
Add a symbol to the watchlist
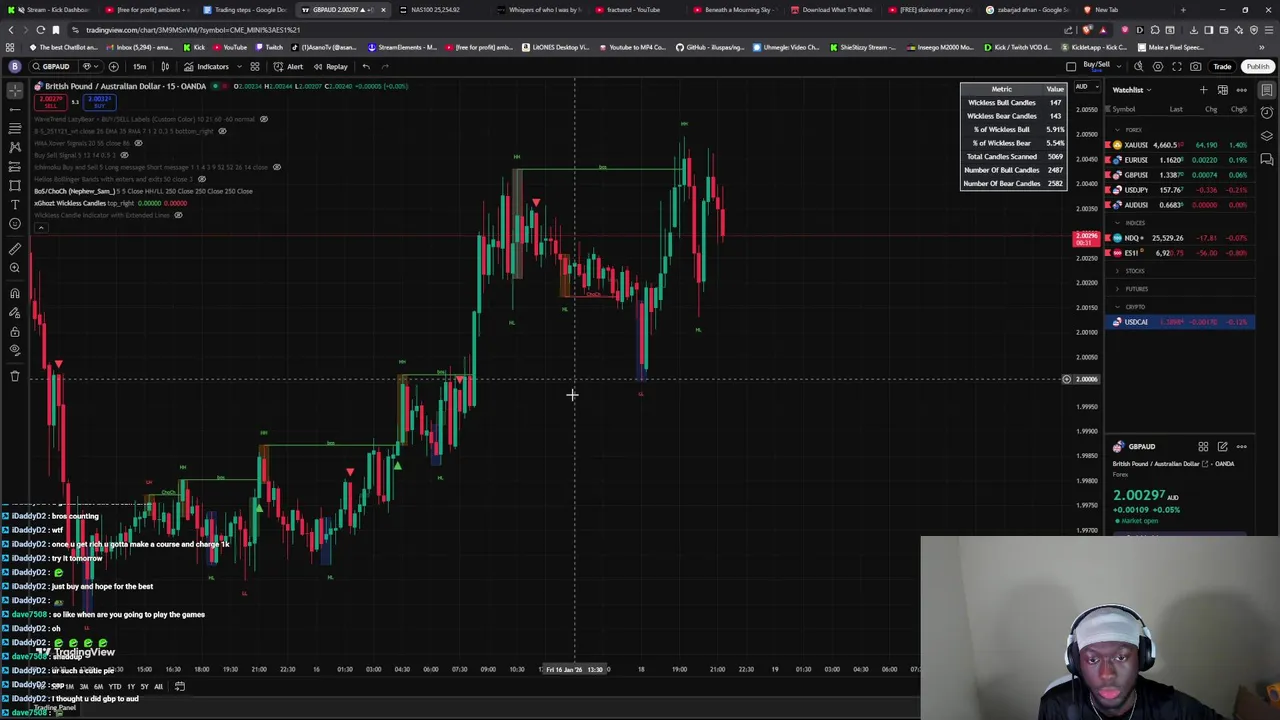tap(1203, 90)
